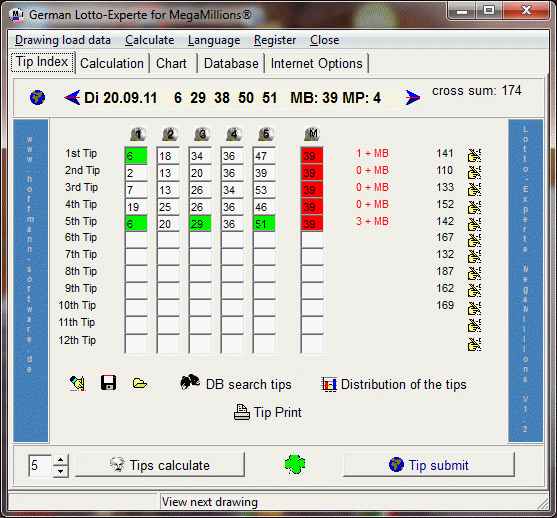
Task: Click the hand icon next to sum 141
Action: (x=474, y=155)
